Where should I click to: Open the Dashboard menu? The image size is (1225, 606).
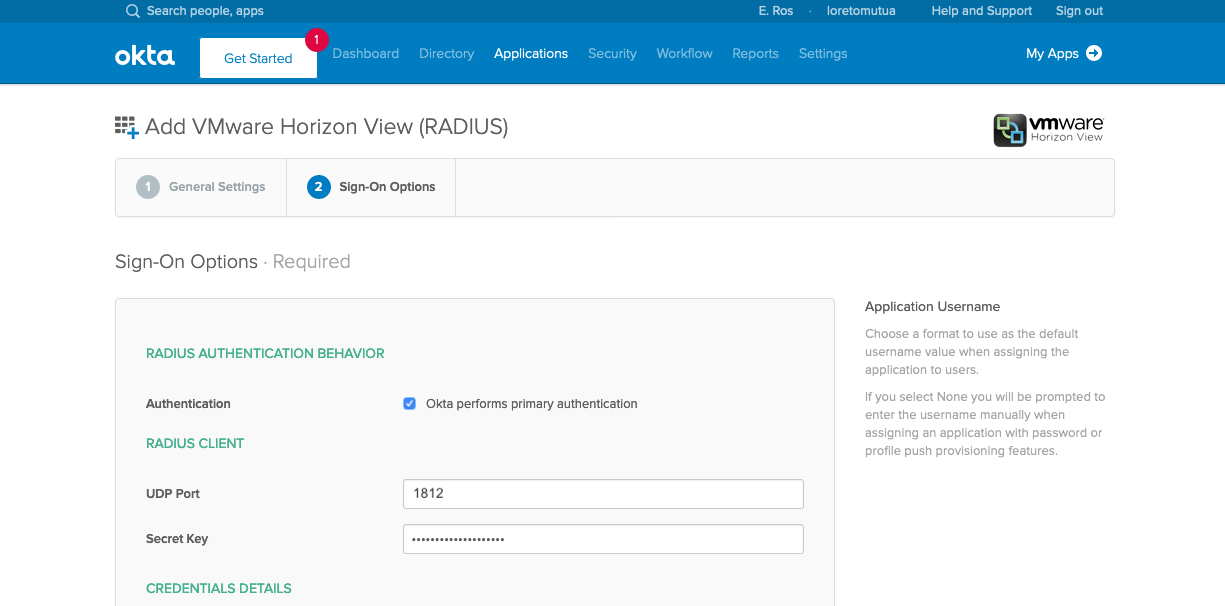(366, 54)
